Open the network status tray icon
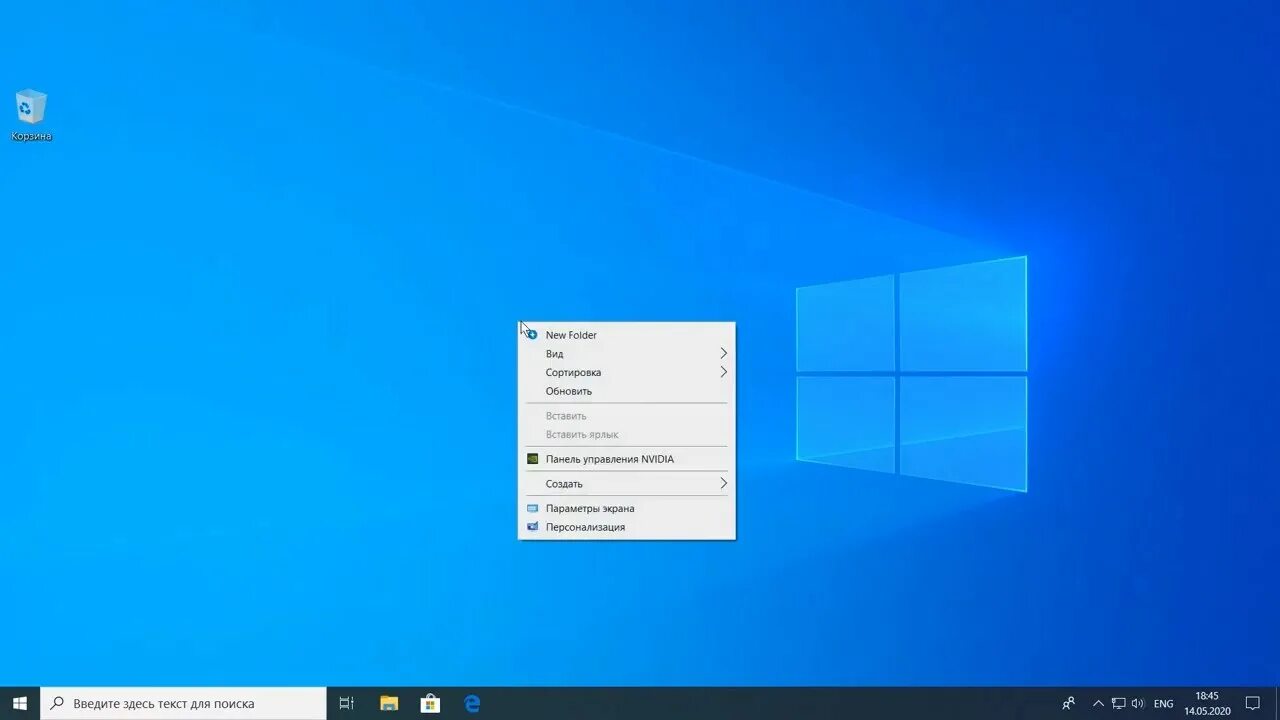1280x720 pixels. (1118, 703)
